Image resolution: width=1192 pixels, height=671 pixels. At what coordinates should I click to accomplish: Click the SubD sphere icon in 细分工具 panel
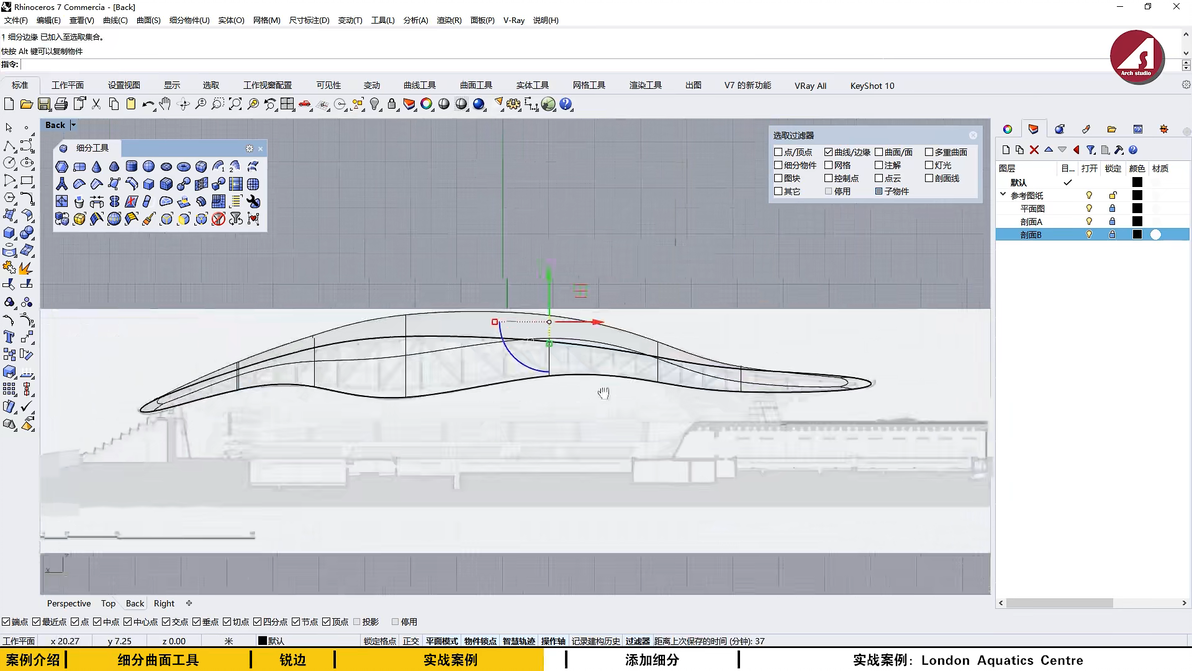148,167
